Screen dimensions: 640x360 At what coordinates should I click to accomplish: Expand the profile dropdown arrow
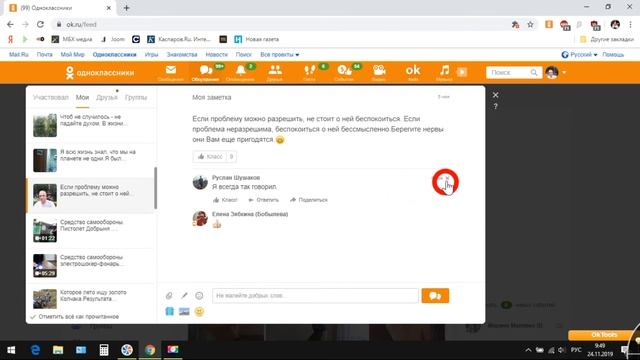coord(564,73)
